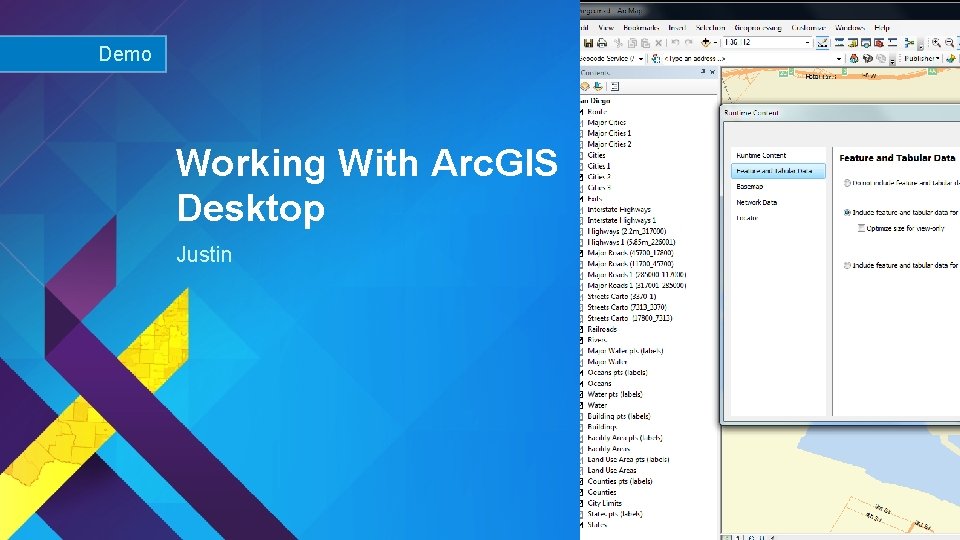Close the Contents panel
Viewport: 960px width, 540px height.
712,72
